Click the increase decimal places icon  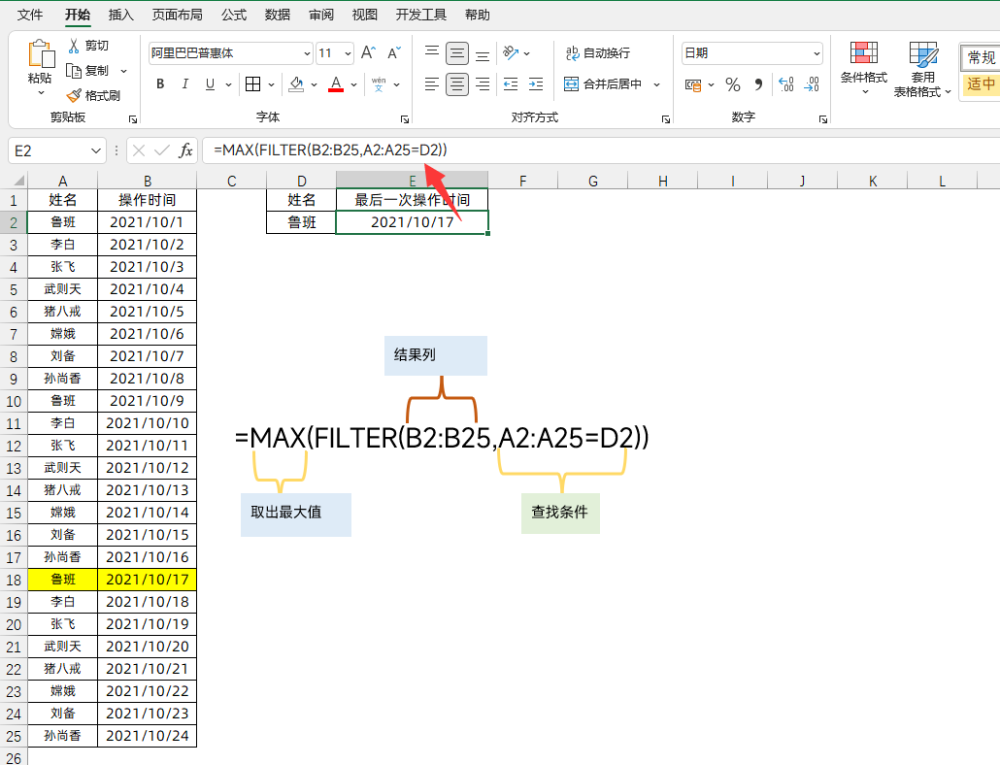786,84
